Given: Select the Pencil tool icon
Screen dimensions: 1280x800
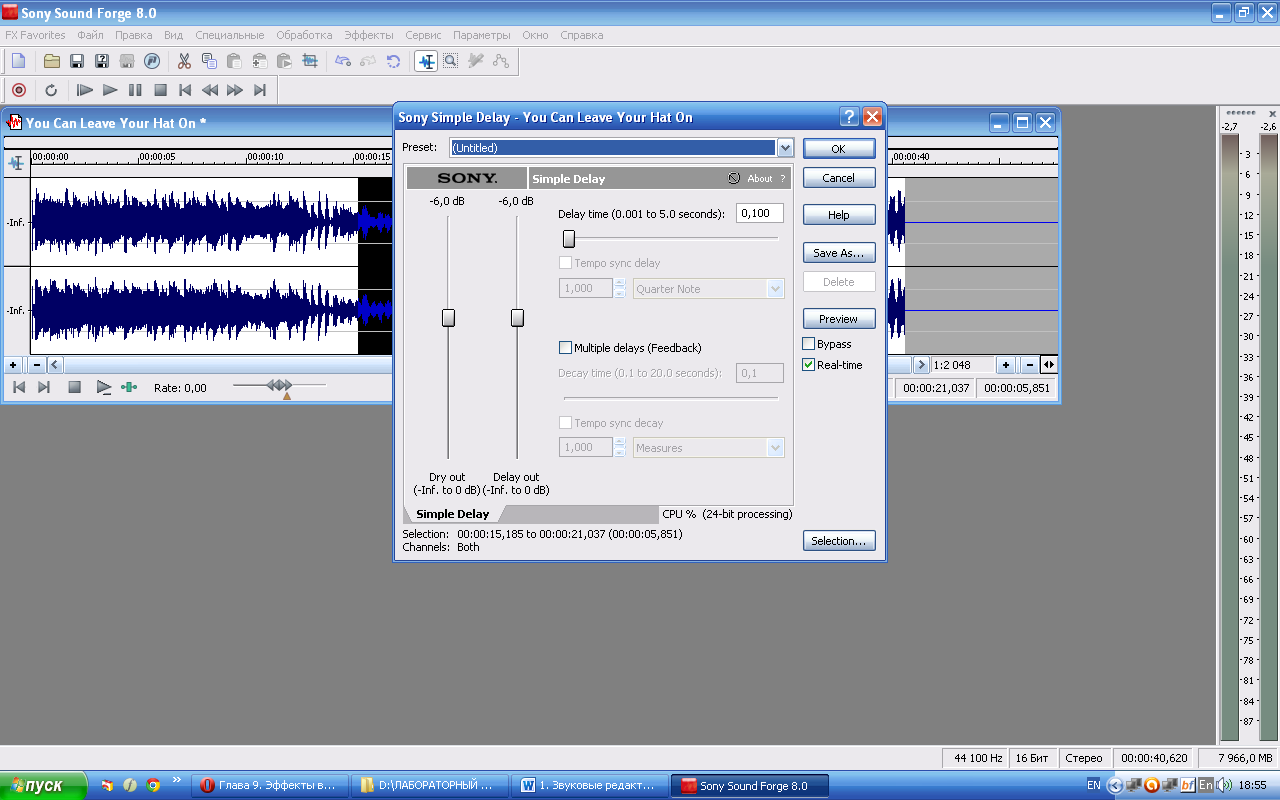Looking at the screenshot, I should 476,61.
